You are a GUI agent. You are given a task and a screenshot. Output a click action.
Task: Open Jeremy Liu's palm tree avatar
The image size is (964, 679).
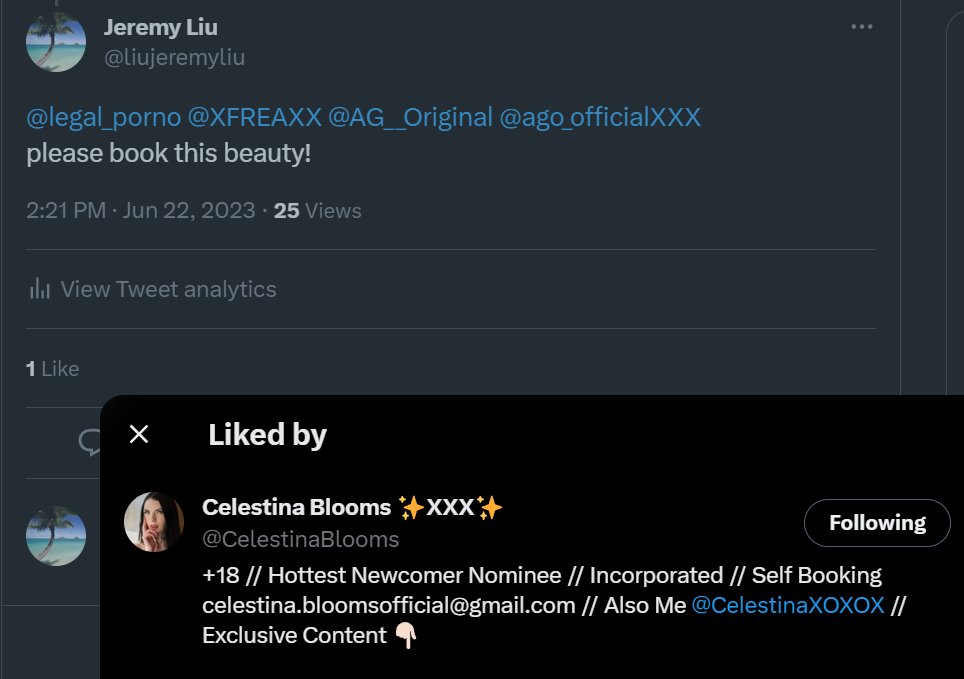pos(55,42)
